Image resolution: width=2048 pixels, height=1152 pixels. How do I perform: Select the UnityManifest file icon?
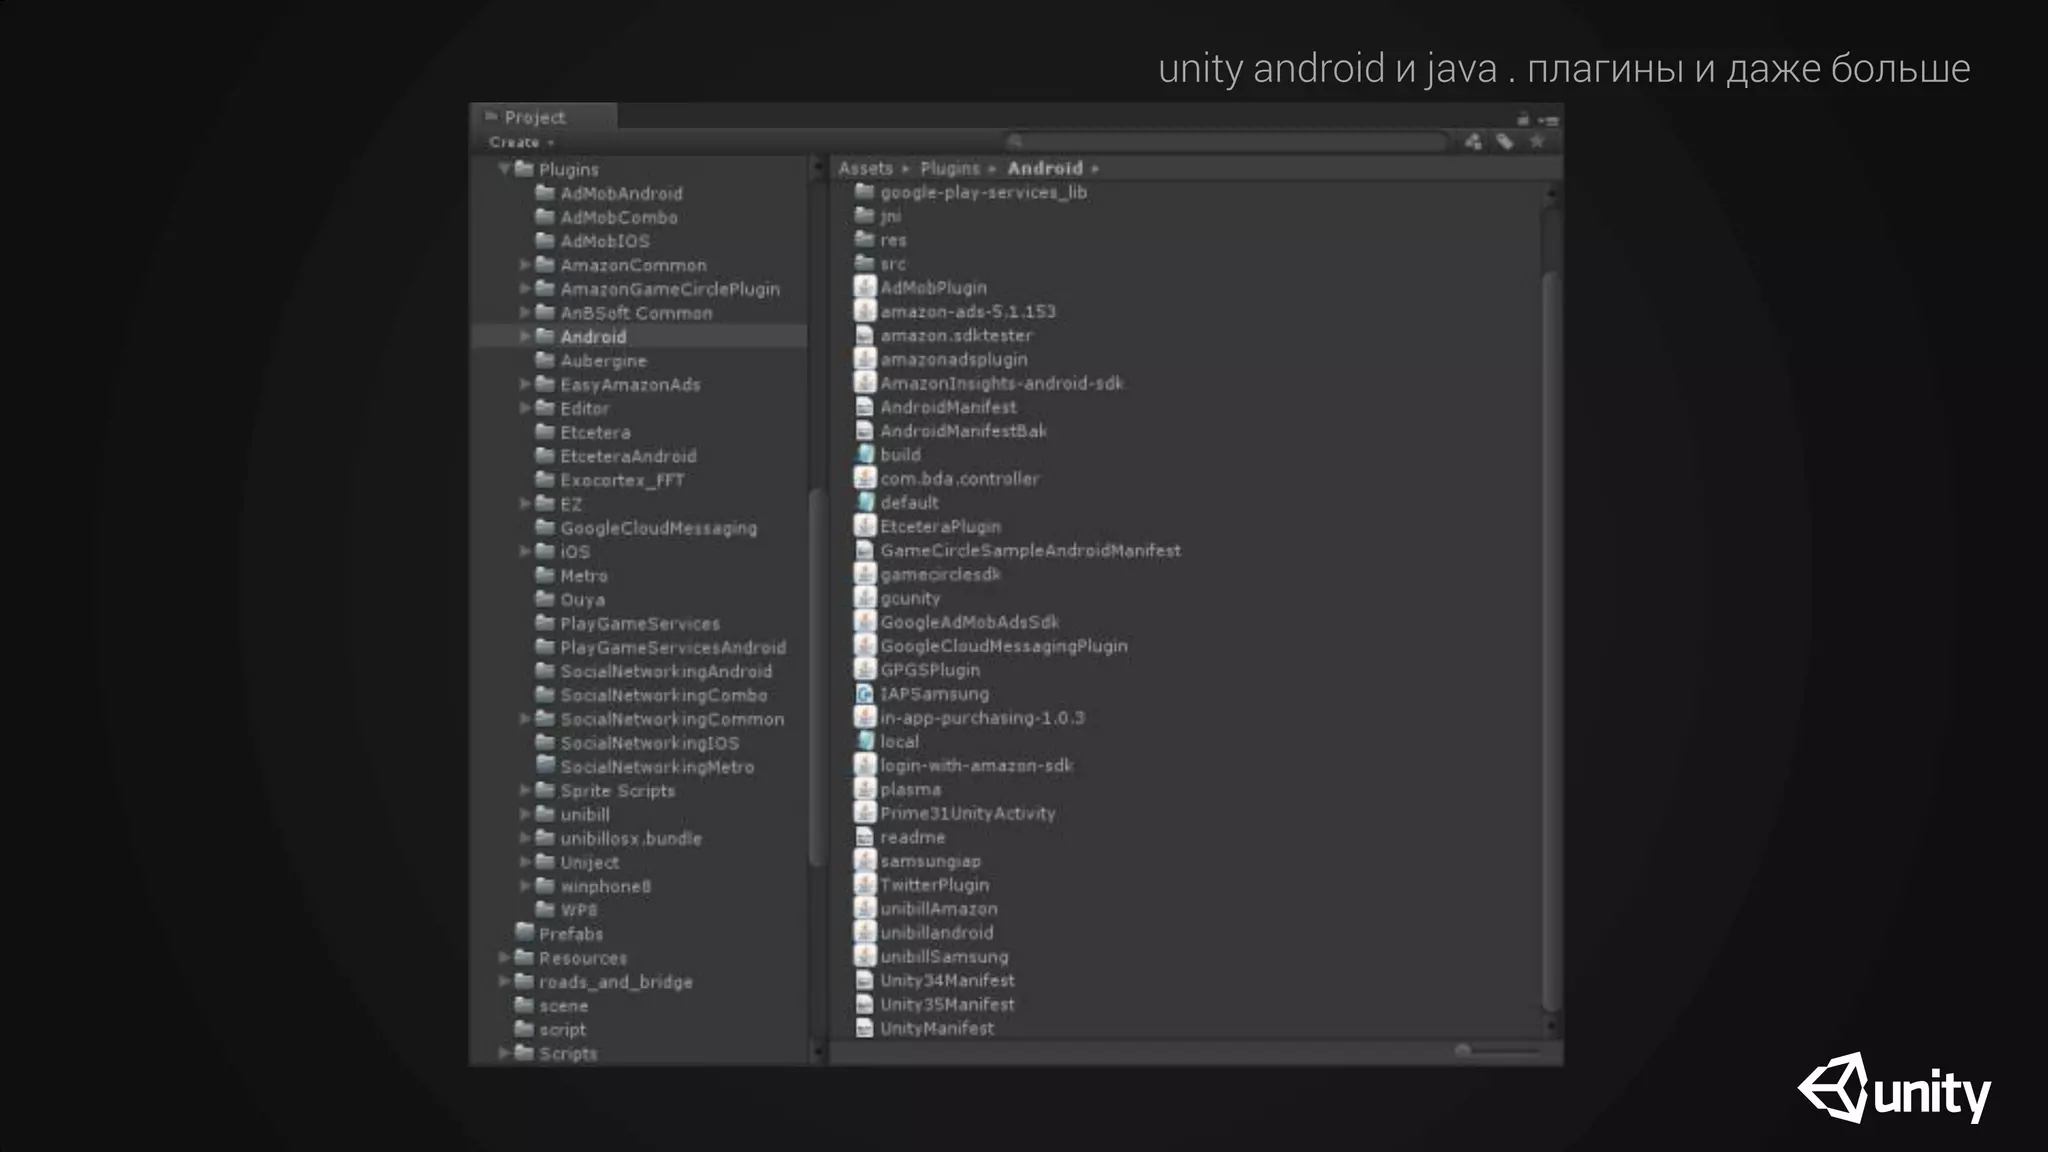(865, 1028)
